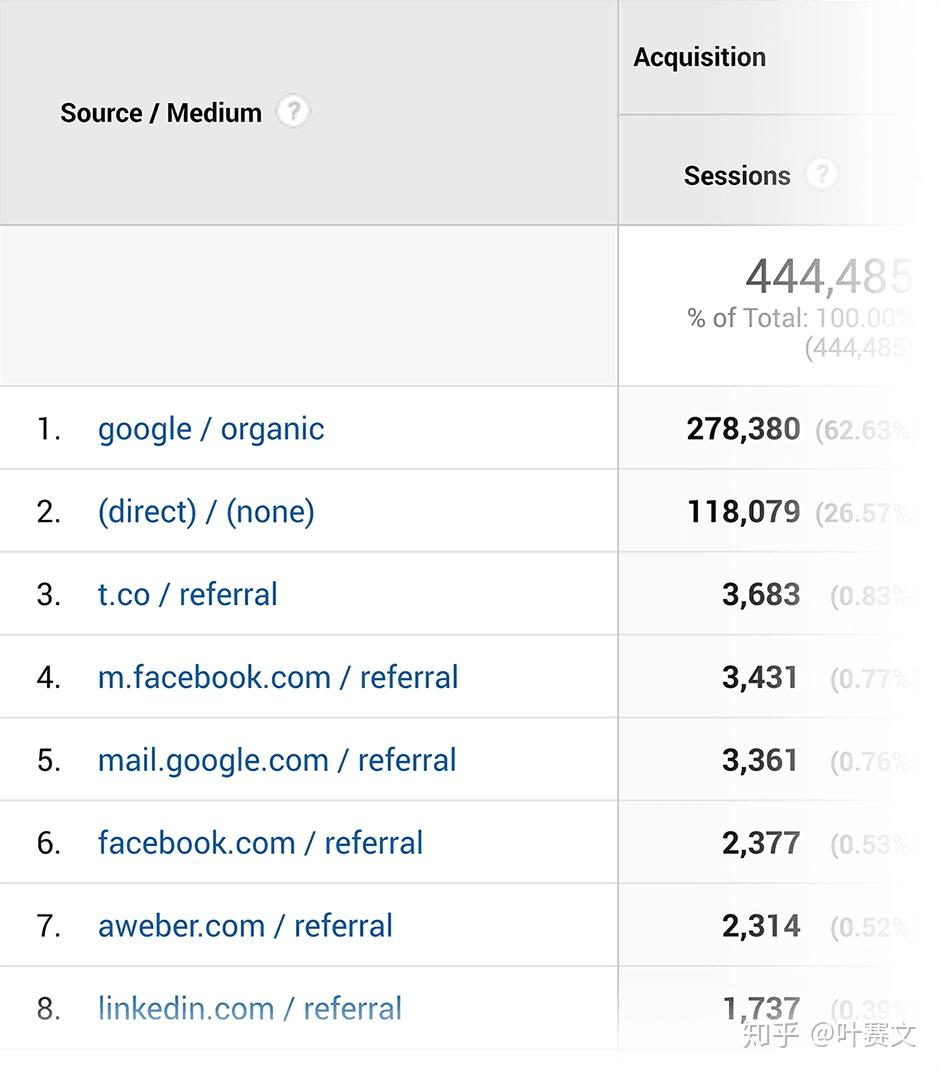Image resolution: width=940 pixels, height=1073 pixels.
Task: Select the Acquisition column group header
Action: coord(699,57)
